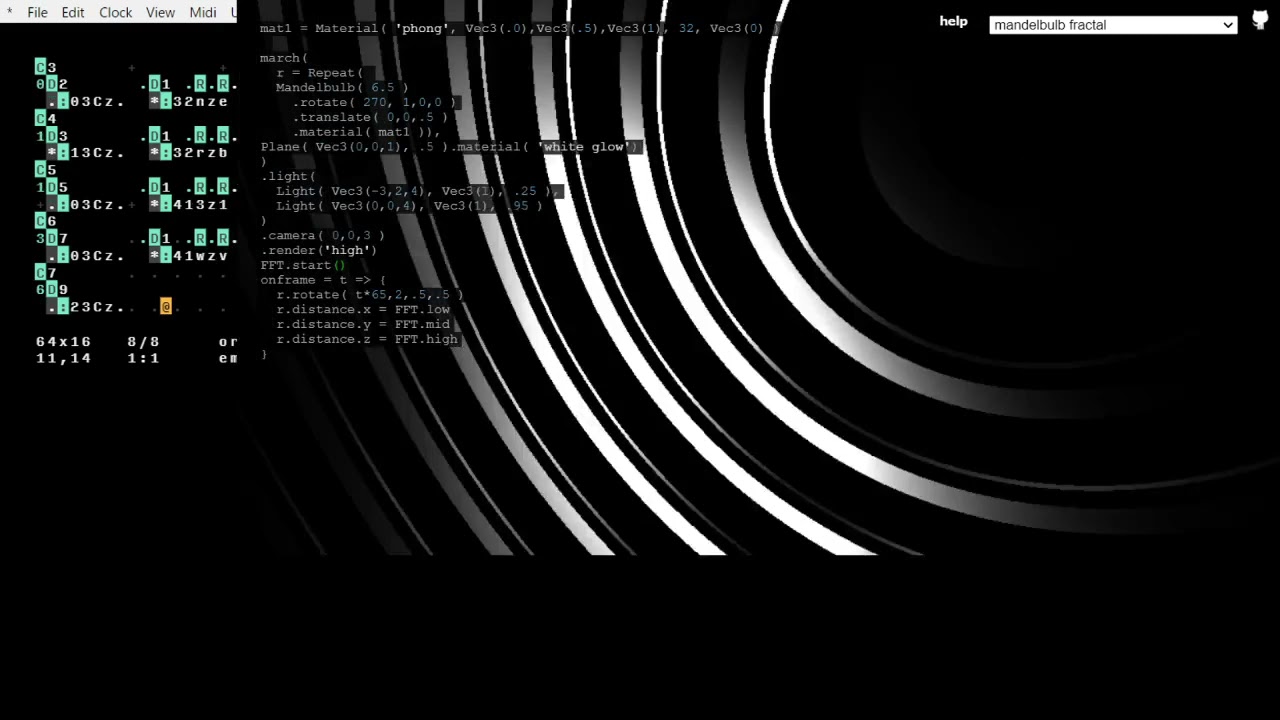Image resolution: width=1280 pixels, height=720 pixels.
Task: Click the mat1 = Material code line
Action: 519,28
